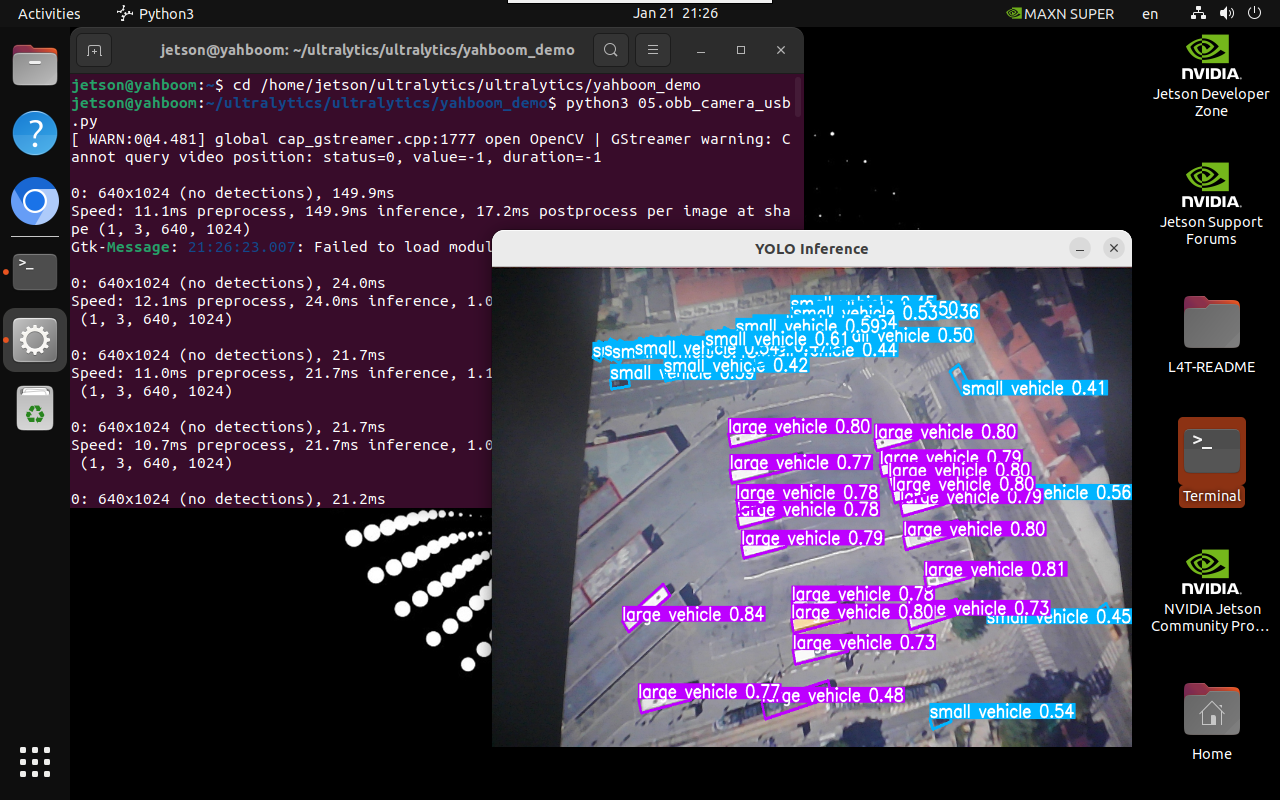Click the 'small vehicle 0.54' detection label
Screen dimensions: 1280x800
coord(1002,712)
